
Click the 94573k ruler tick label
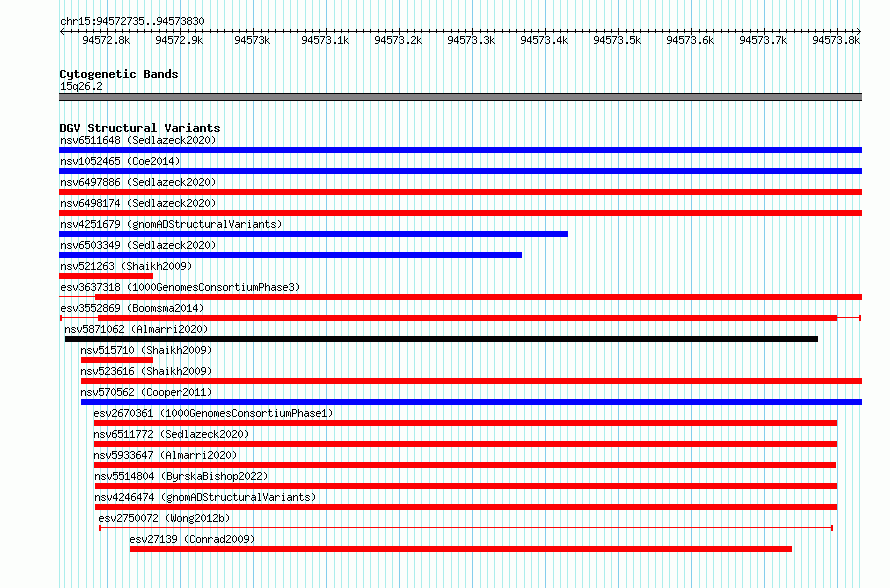coord(252,40)
